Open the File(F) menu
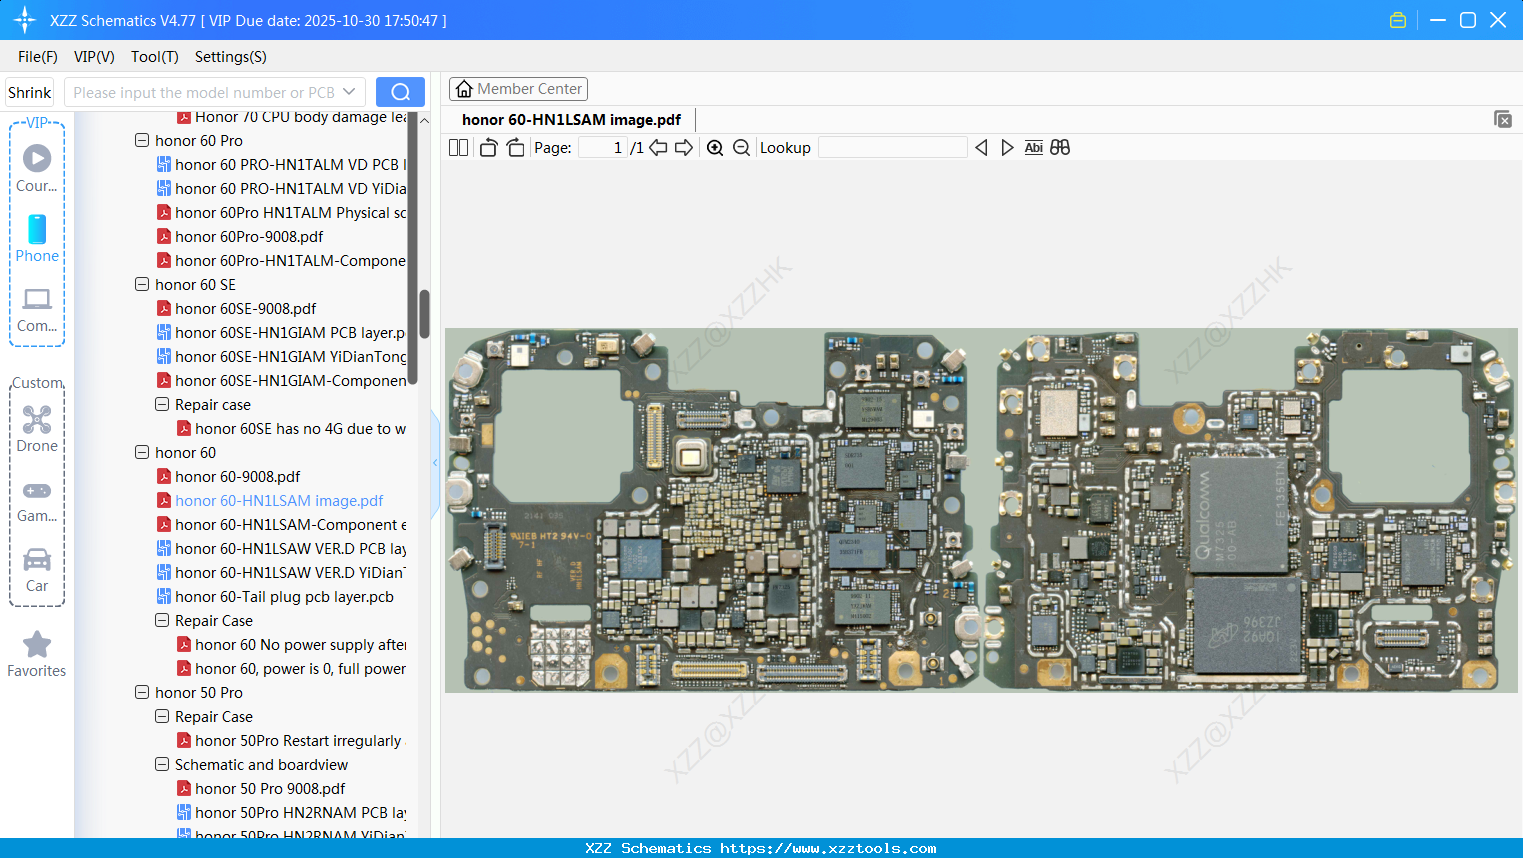1523x858 pixels. pos(38,57)
